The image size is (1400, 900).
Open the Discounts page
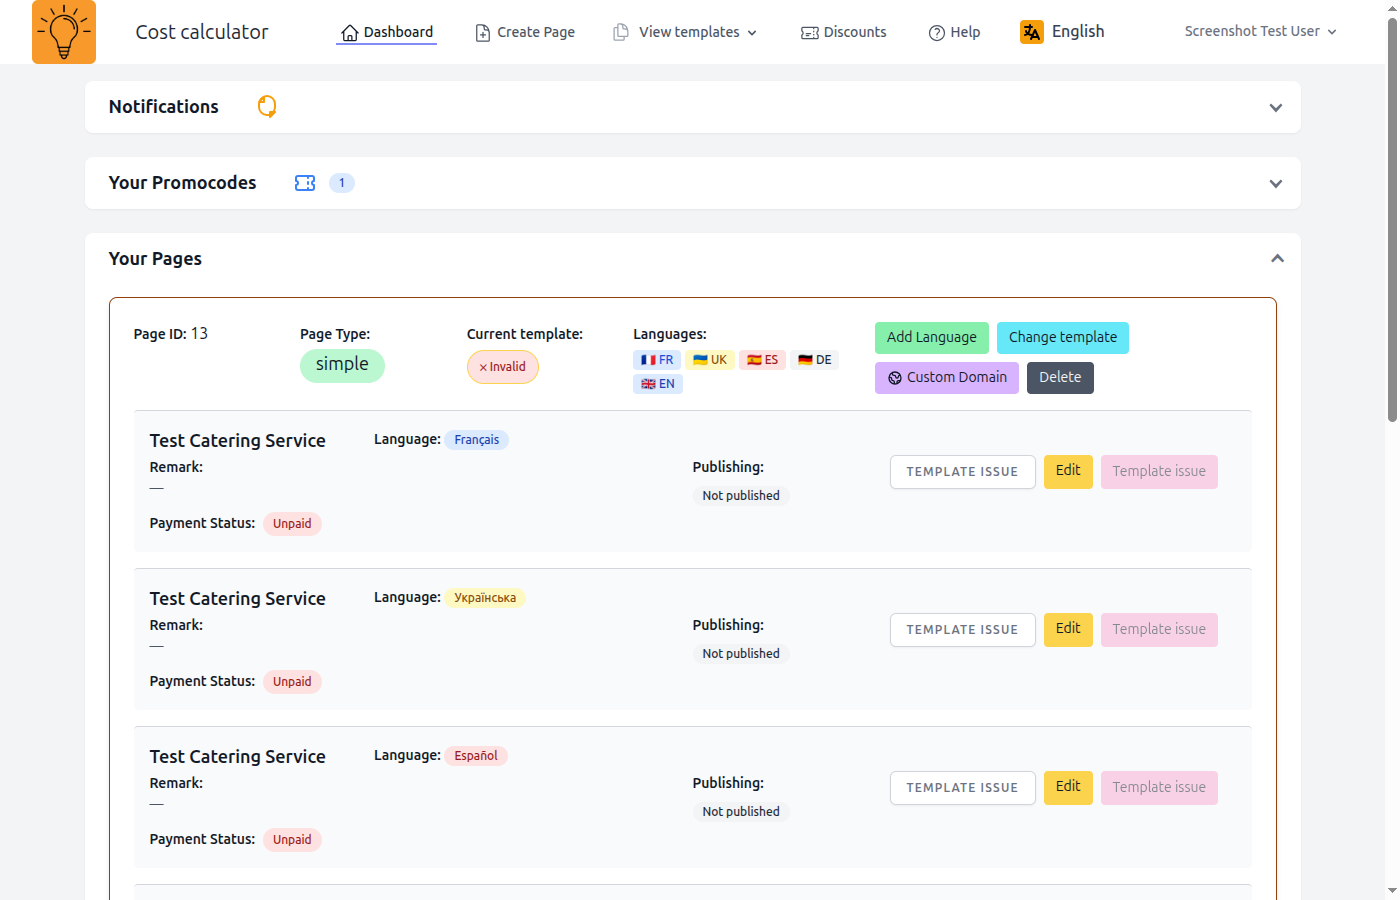[844, 32]
